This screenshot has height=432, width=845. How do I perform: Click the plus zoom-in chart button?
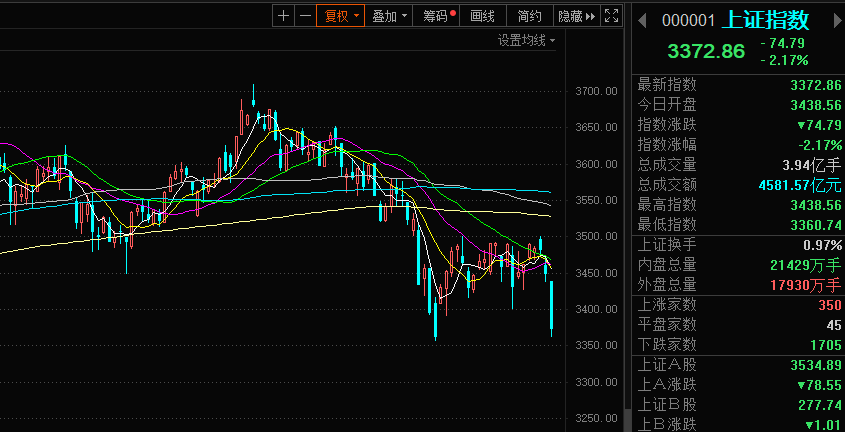[284, 15]
